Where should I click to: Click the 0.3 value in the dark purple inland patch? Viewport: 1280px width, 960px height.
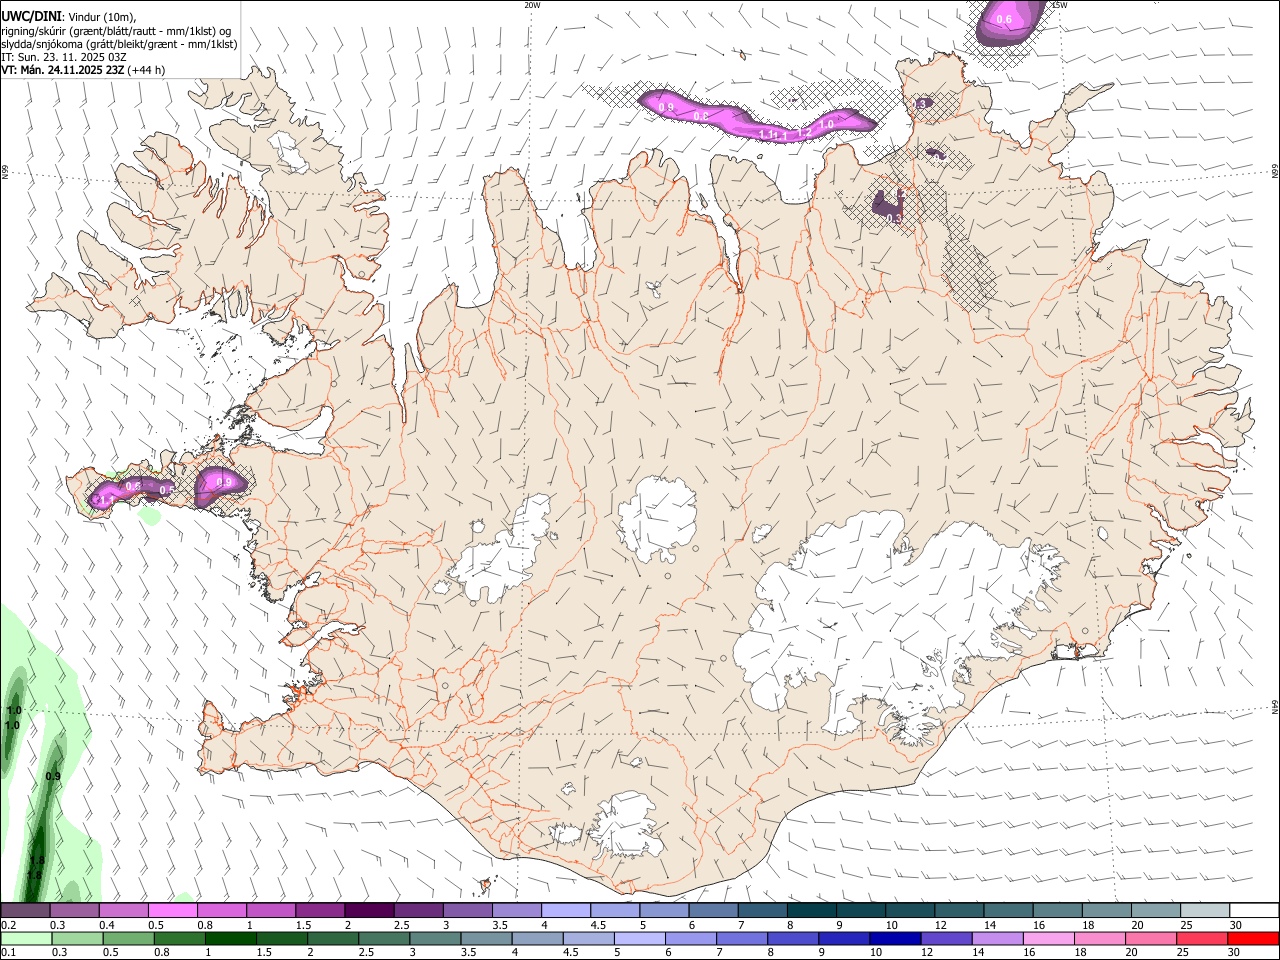pos(895,217)
